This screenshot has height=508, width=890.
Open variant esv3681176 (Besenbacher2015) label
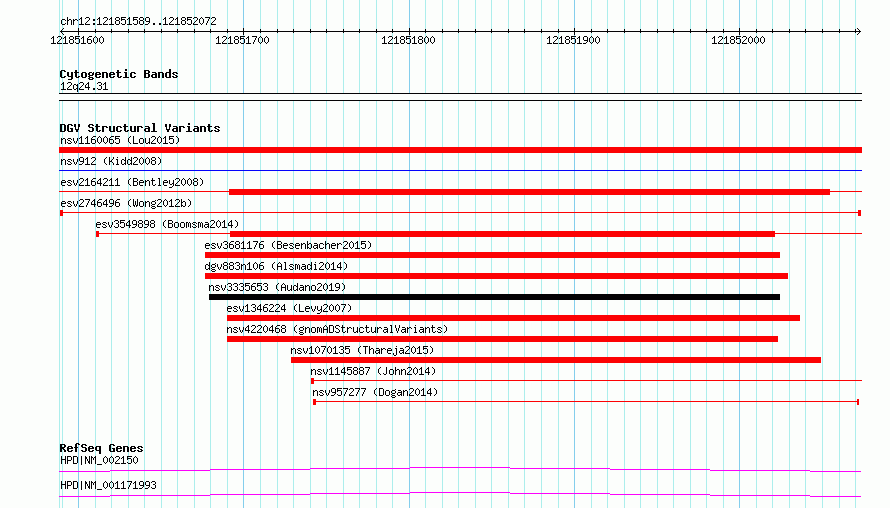(x=288, y=245)
